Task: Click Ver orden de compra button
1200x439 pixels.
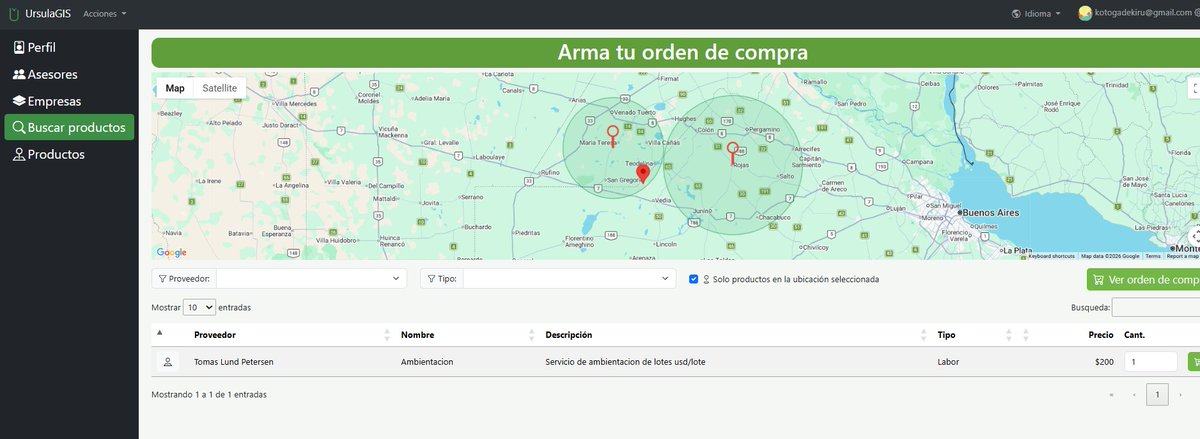Action: [x=1143, y=280]
